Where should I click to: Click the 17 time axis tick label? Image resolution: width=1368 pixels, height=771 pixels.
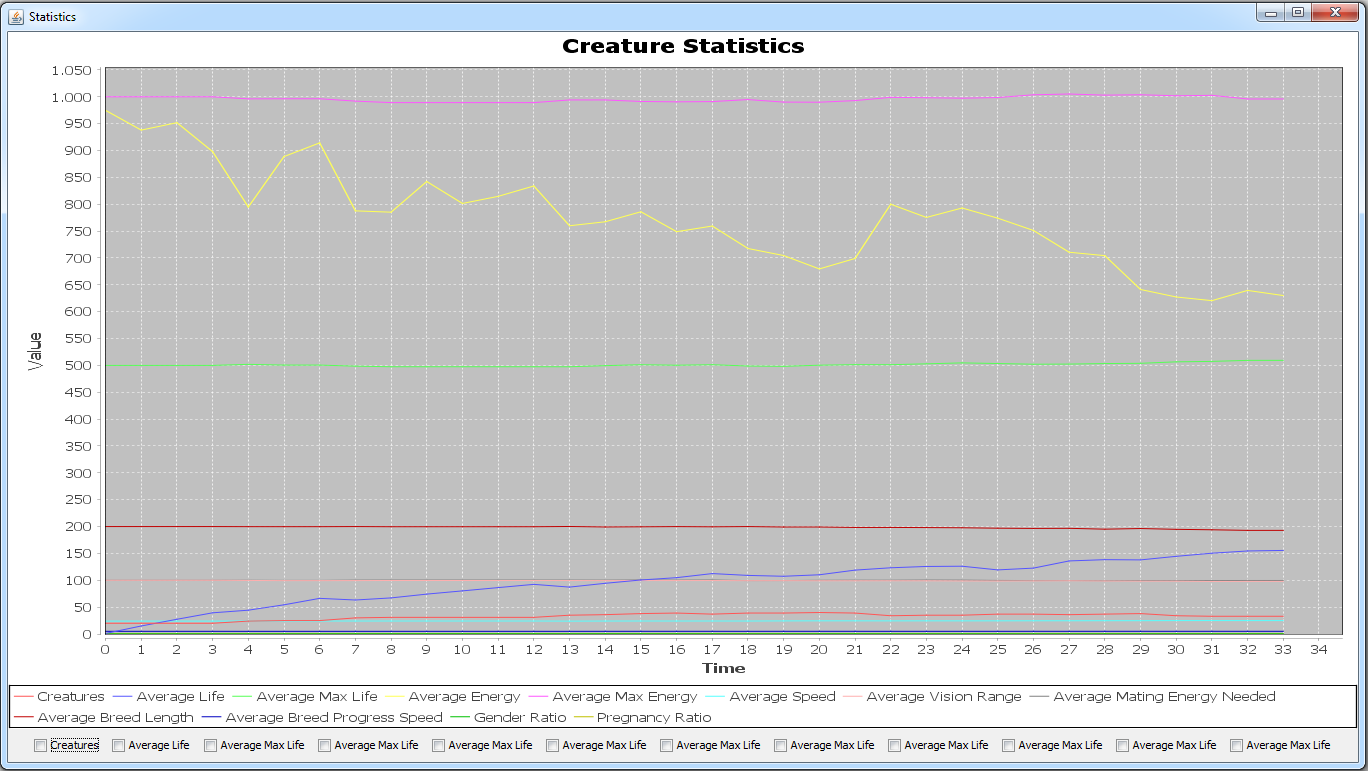(x=712, y=649)
